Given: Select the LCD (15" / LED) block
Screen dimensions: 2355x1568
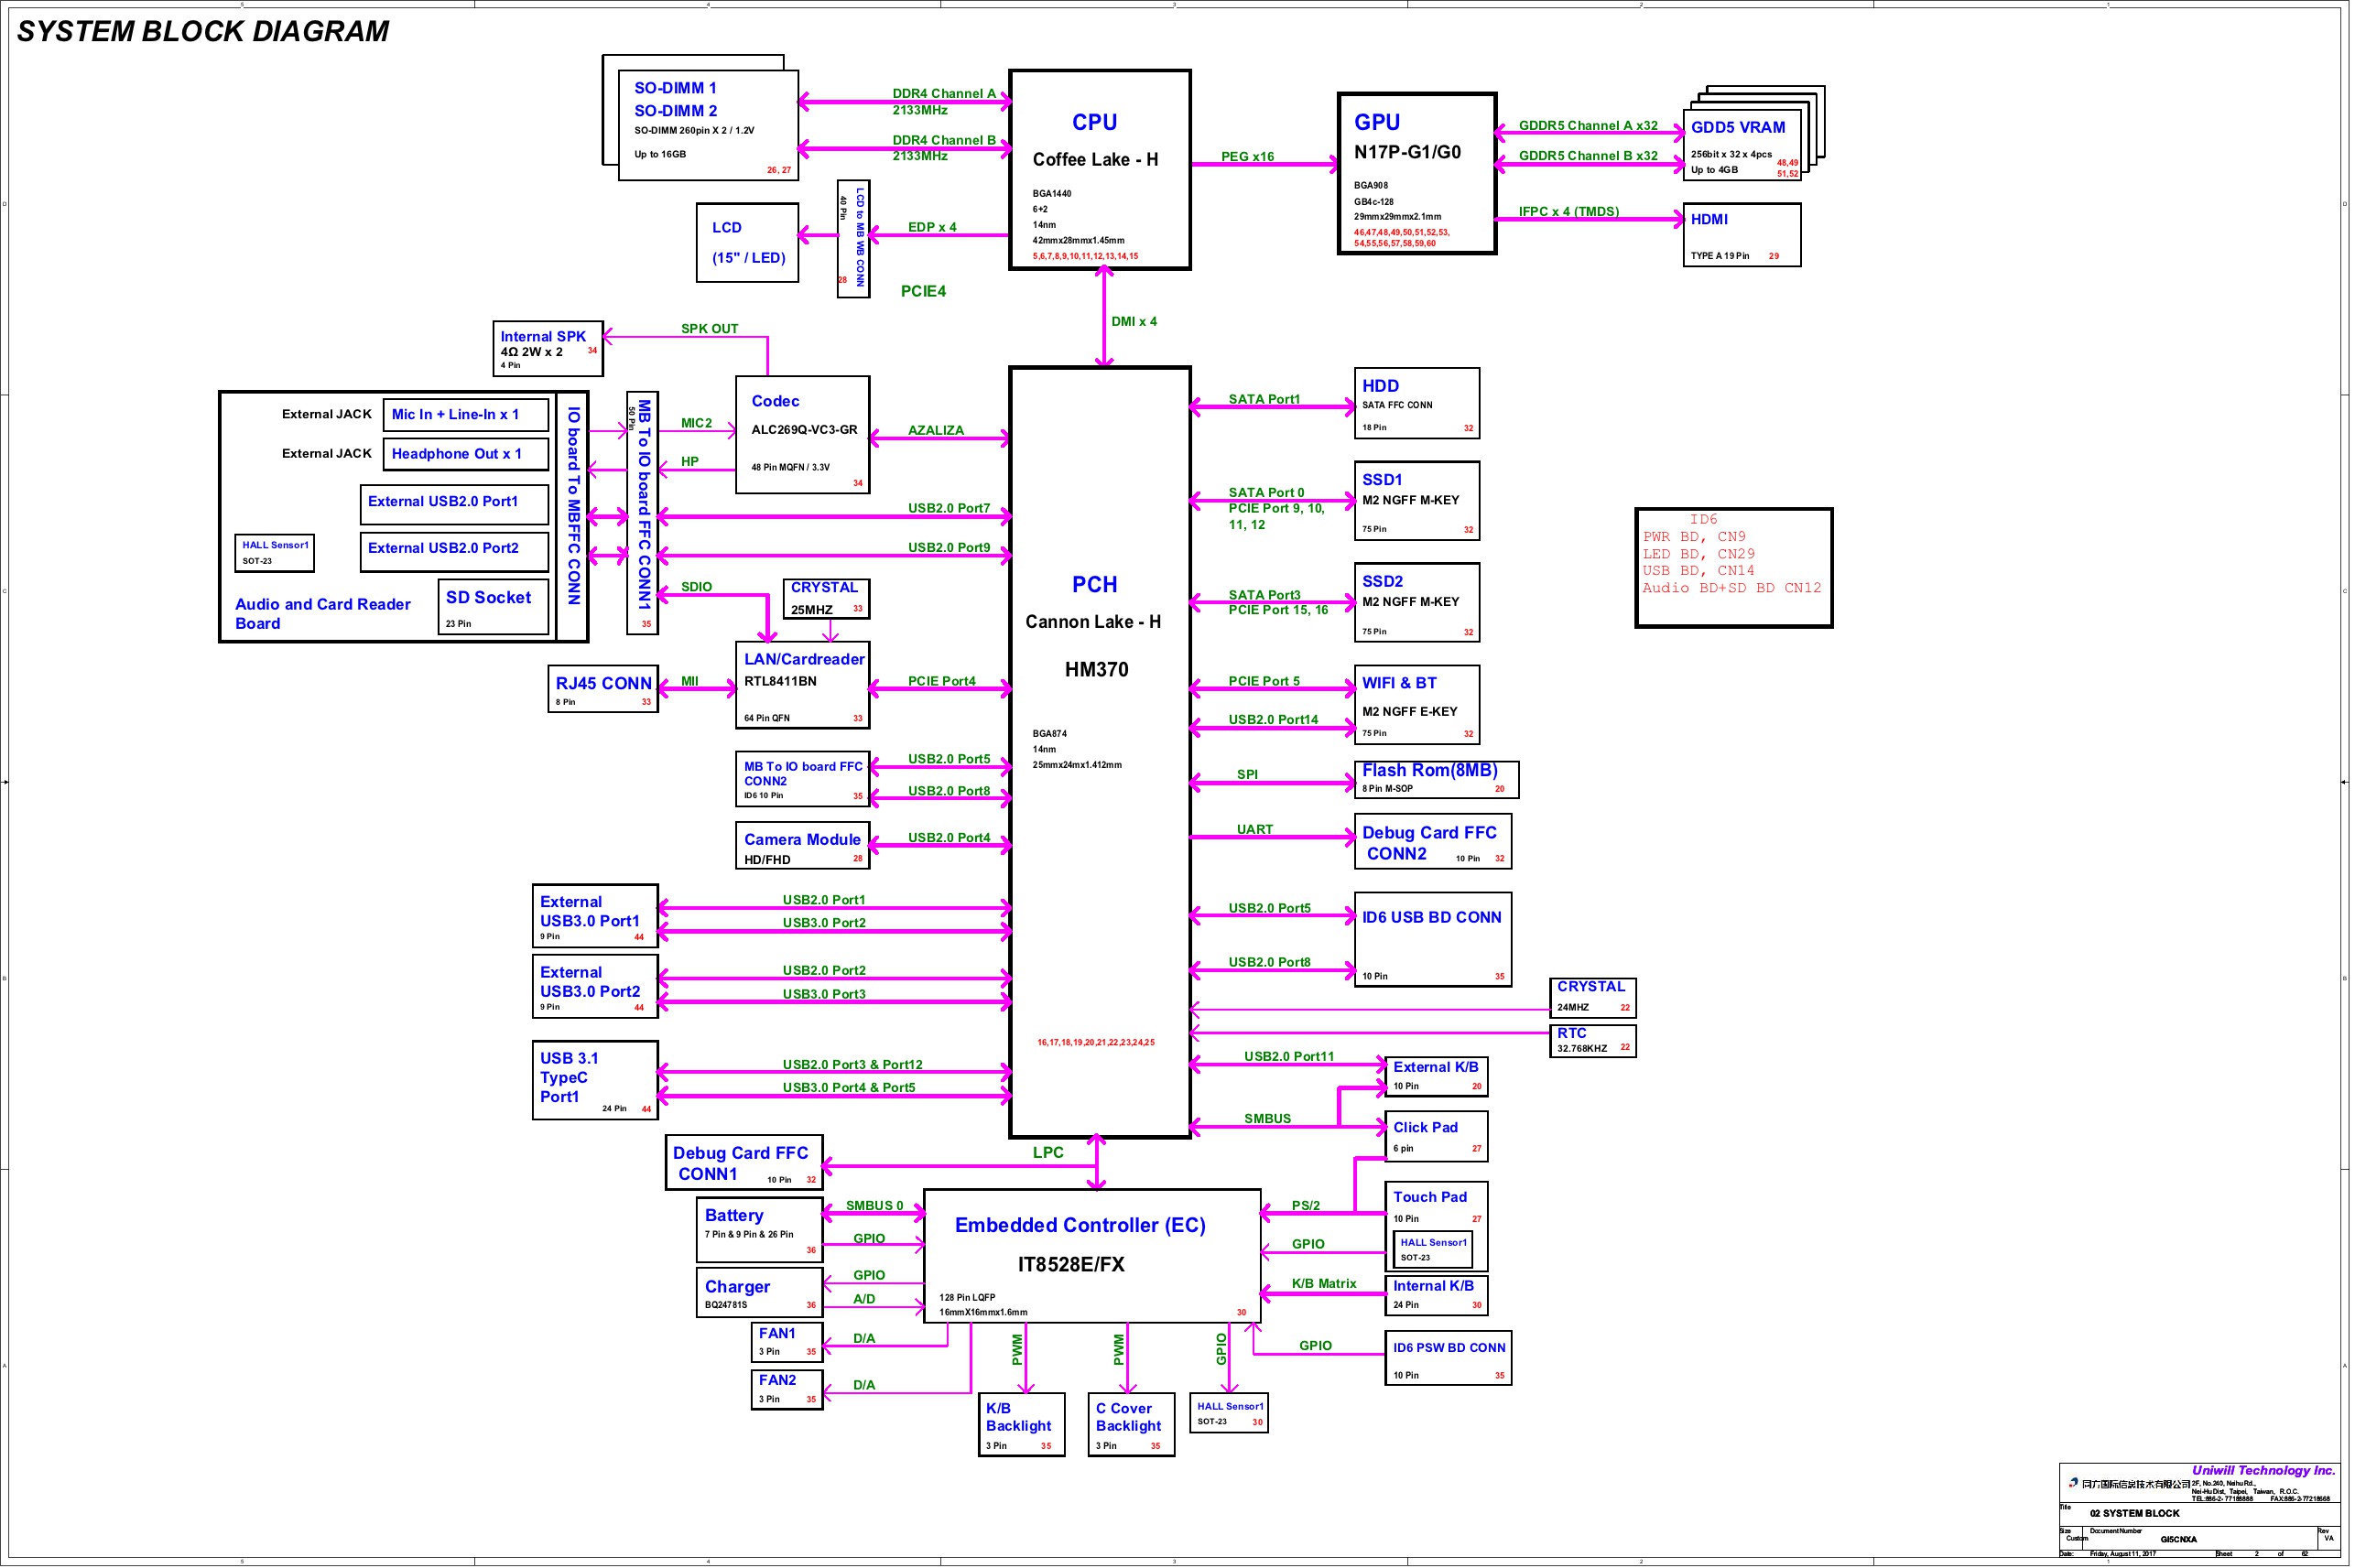Looking at the screenshot, I should click(747, 242).
